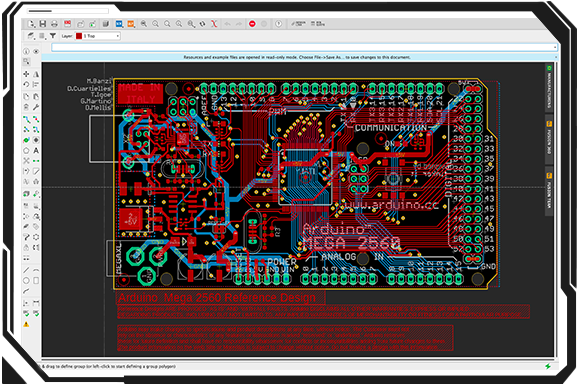Click the MADE IN ITALY red label
Screen dimensions: 577x385
[x=140, y=93]
